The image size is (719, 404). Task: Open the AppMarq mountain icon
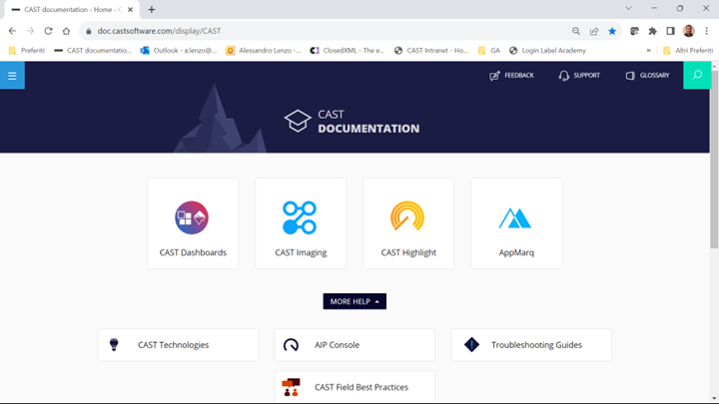coord(515,218)
